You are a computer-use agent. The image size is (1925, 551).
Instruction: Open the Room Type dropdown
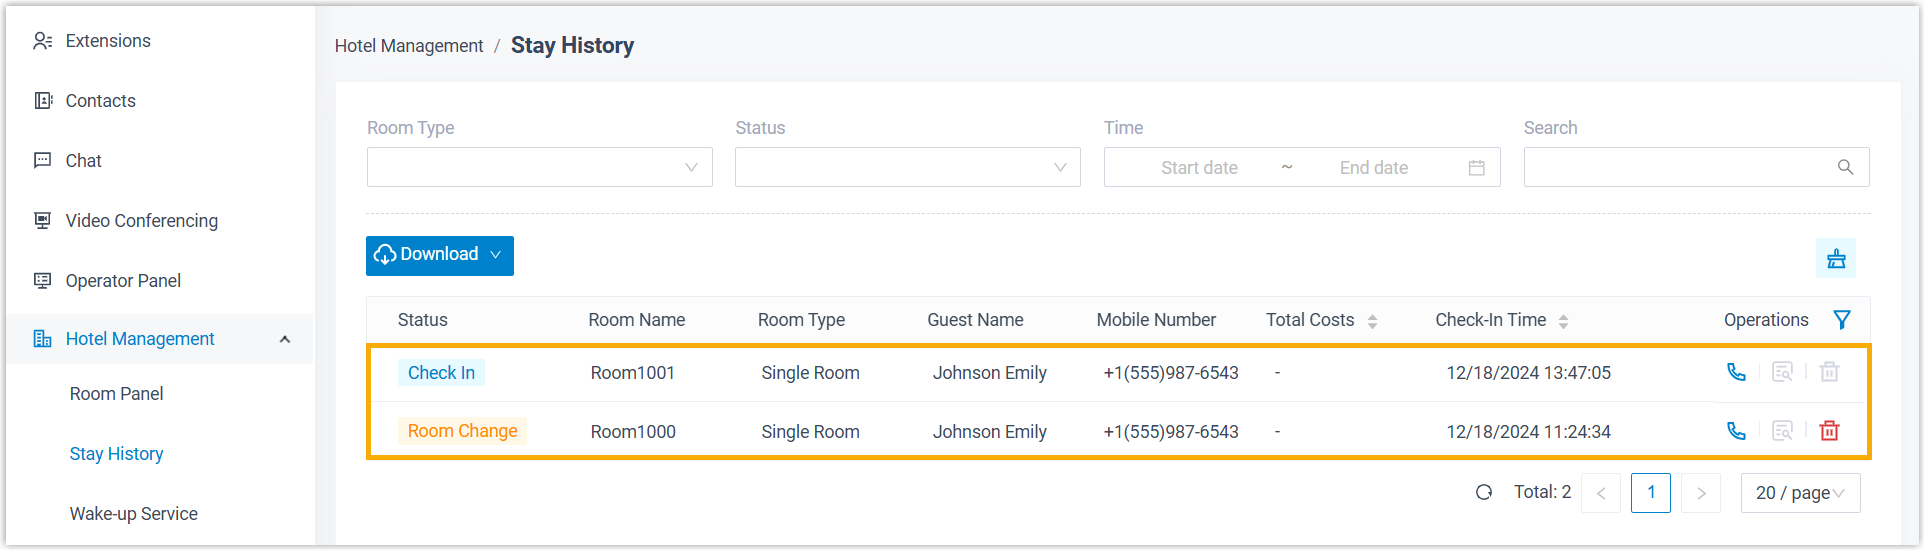(539, 168)
